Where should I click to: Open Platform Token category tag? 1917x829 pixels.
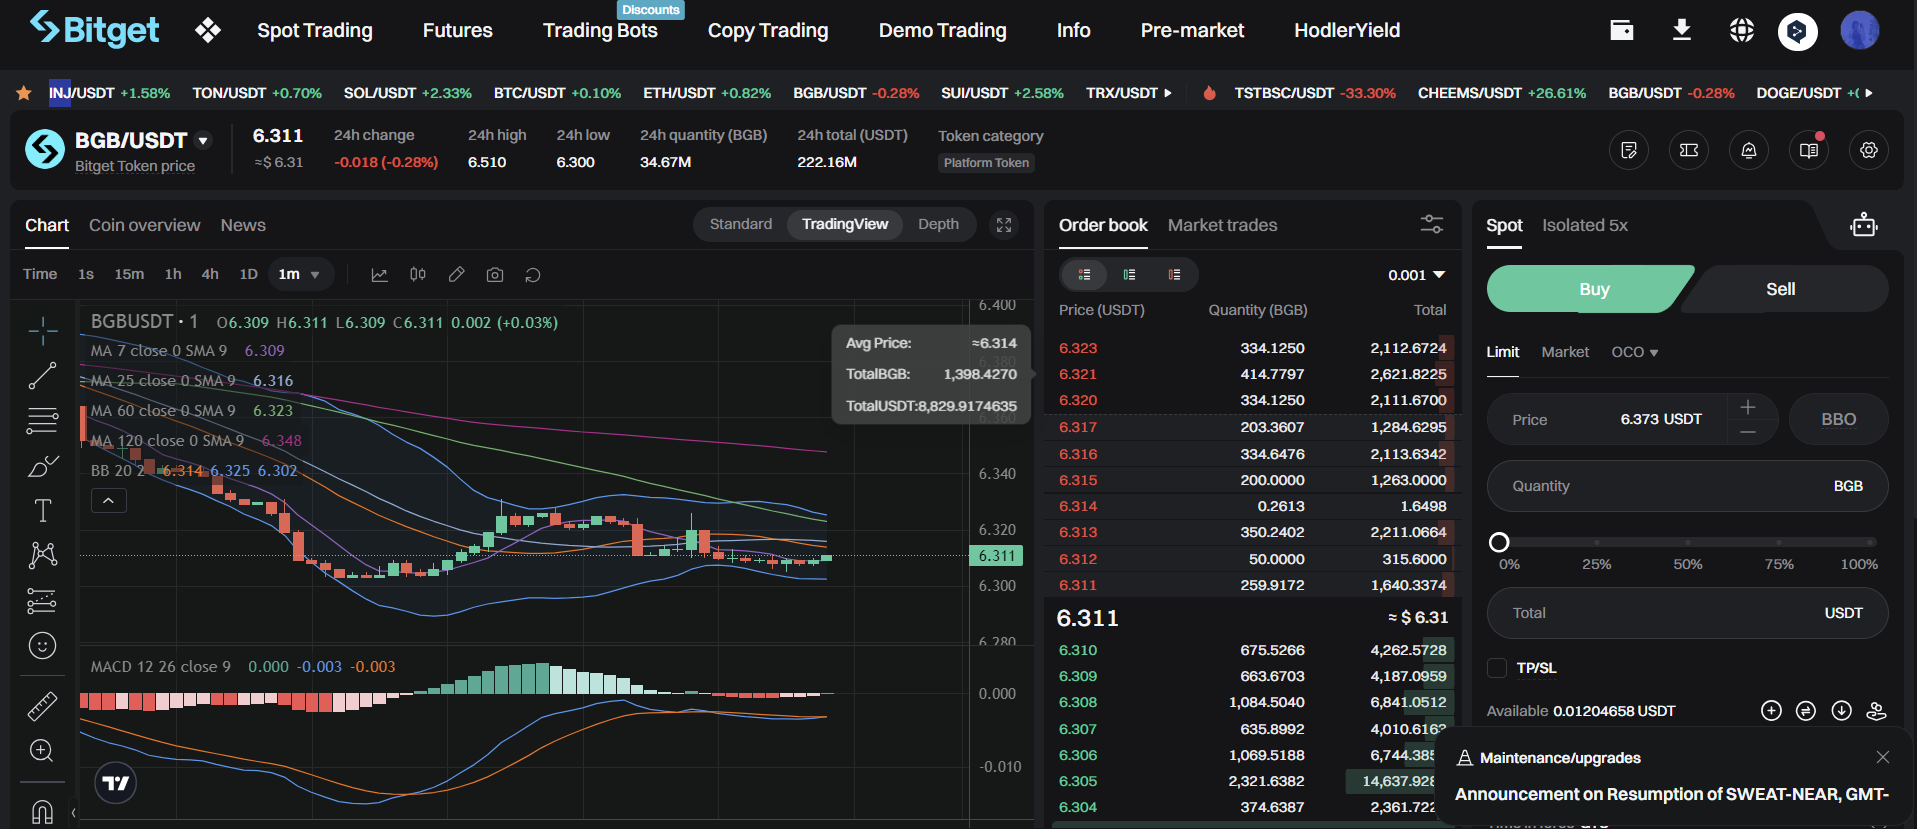986,163
